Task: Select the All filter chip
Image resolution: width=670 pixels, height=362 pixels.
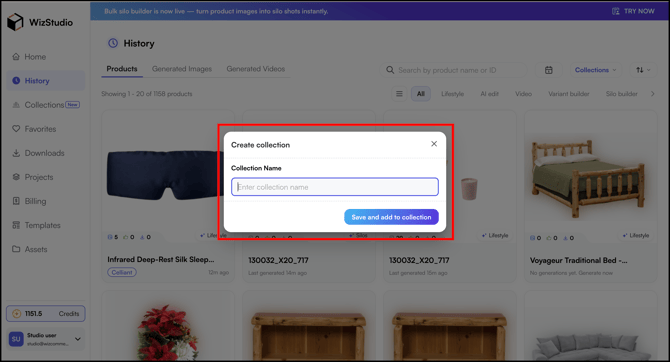Action: (420, 94)
